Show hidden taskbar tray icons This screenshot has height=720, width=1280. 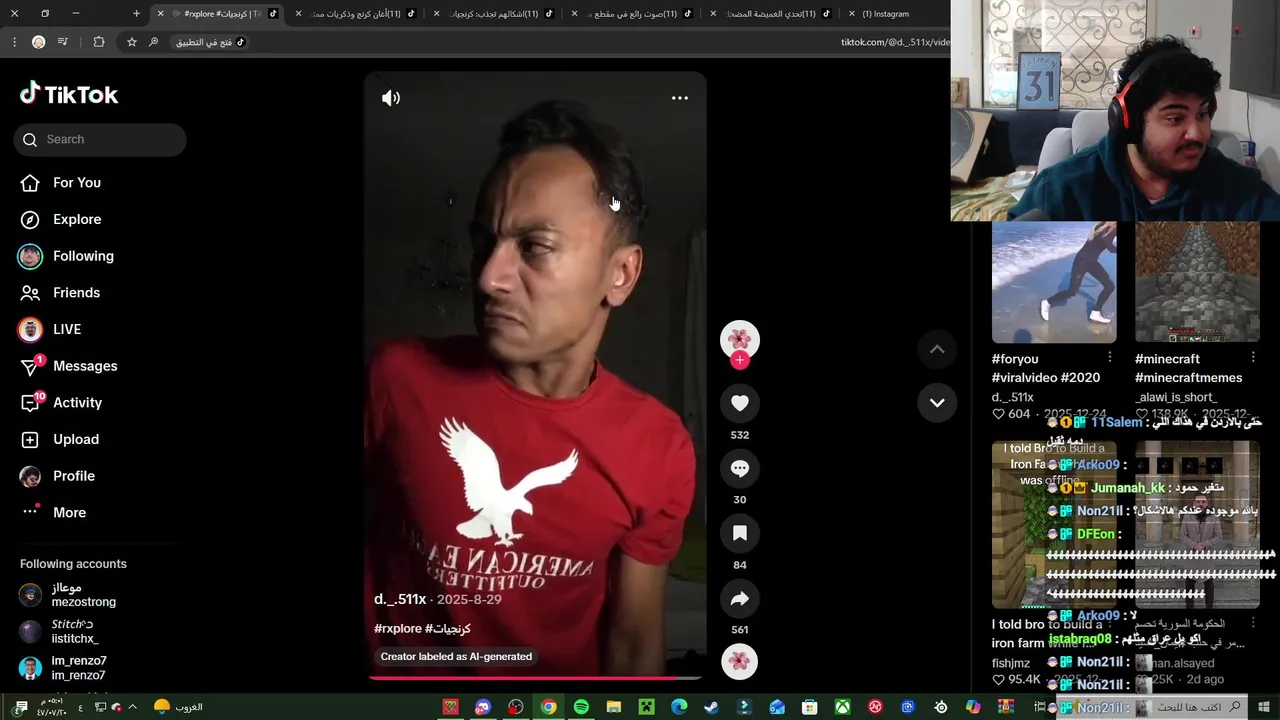point(132,707)
